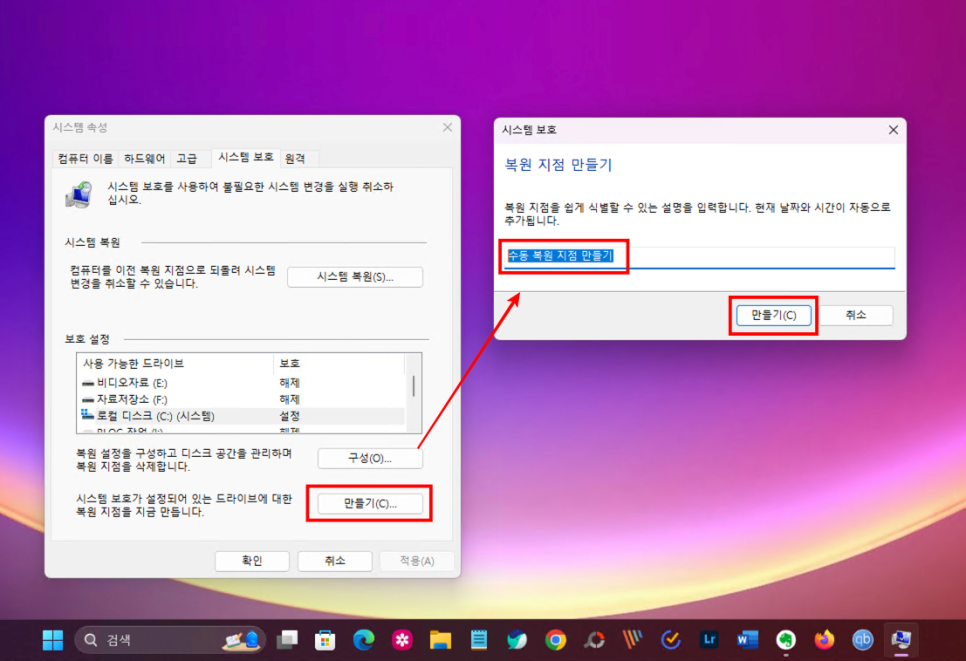Open Evernote from the taskbar
966x661 pixels.
coord(786,640)
